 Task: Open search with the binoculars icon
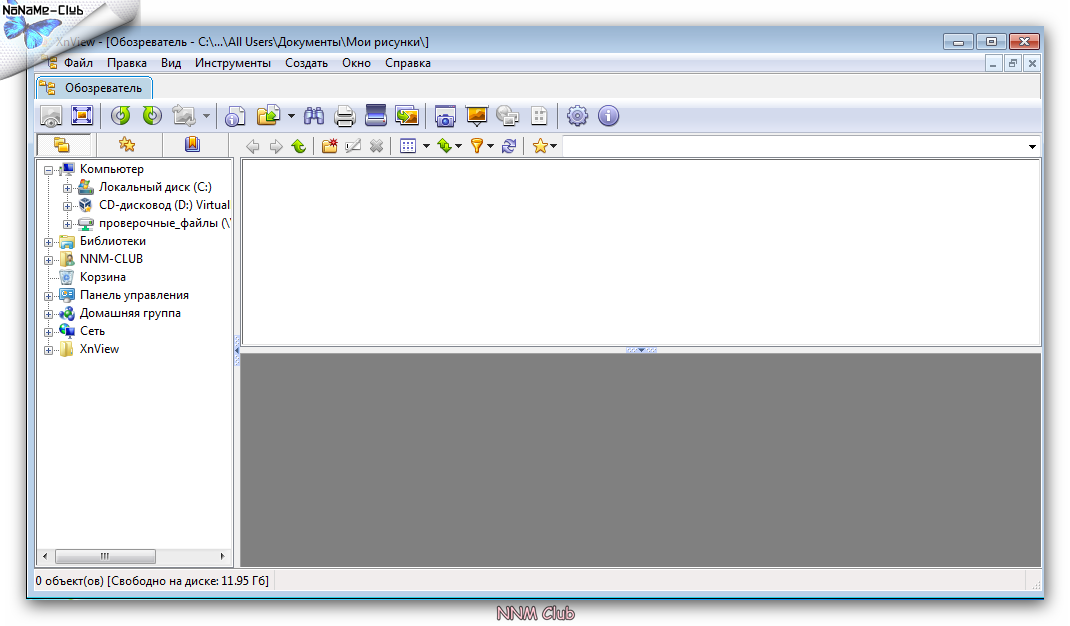coord(314,116)
